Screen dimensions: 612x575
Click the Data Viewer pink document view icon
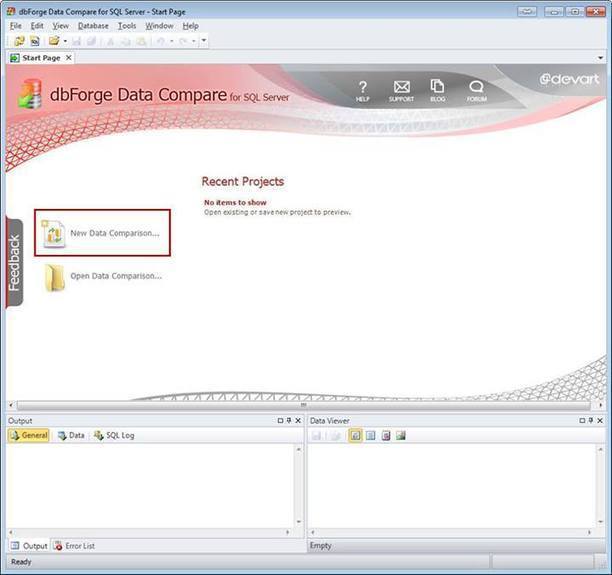tap(386, 435)
